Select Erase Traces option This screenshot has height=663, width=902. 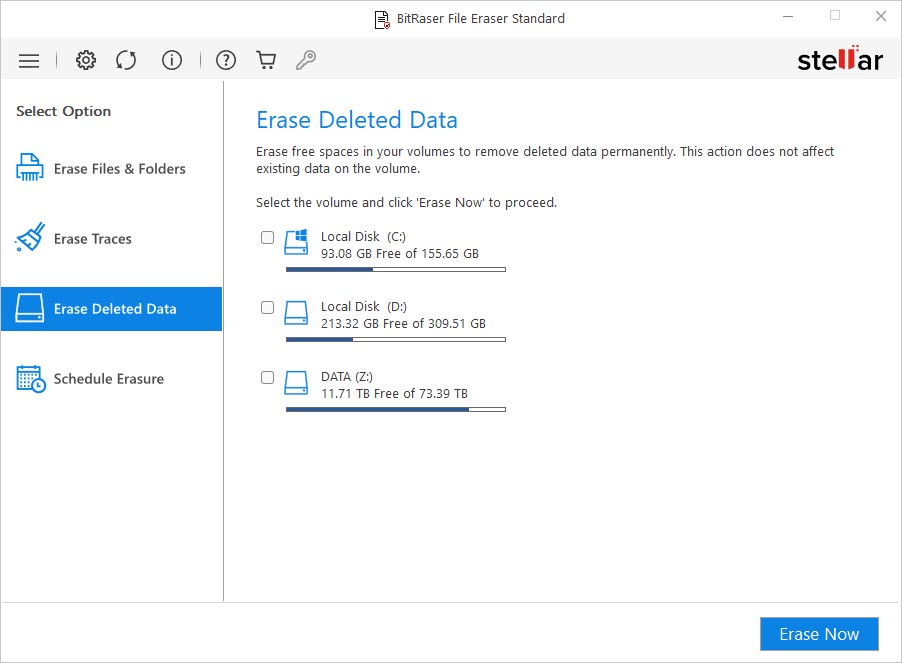111,239
